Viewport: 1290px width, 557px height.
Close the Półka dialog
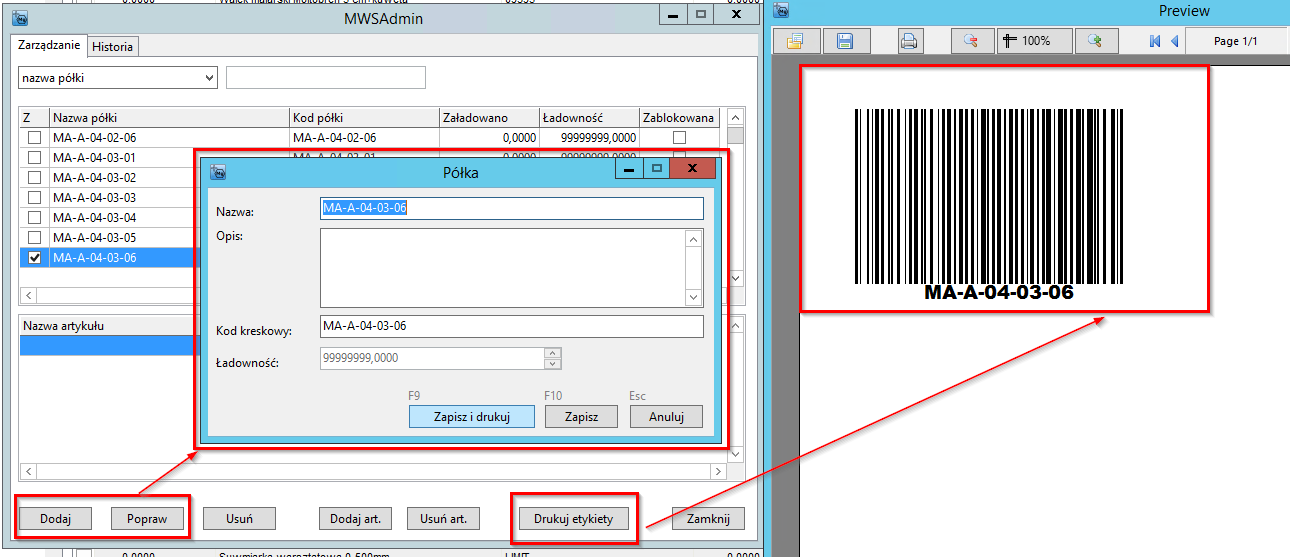tap(691, 169)
